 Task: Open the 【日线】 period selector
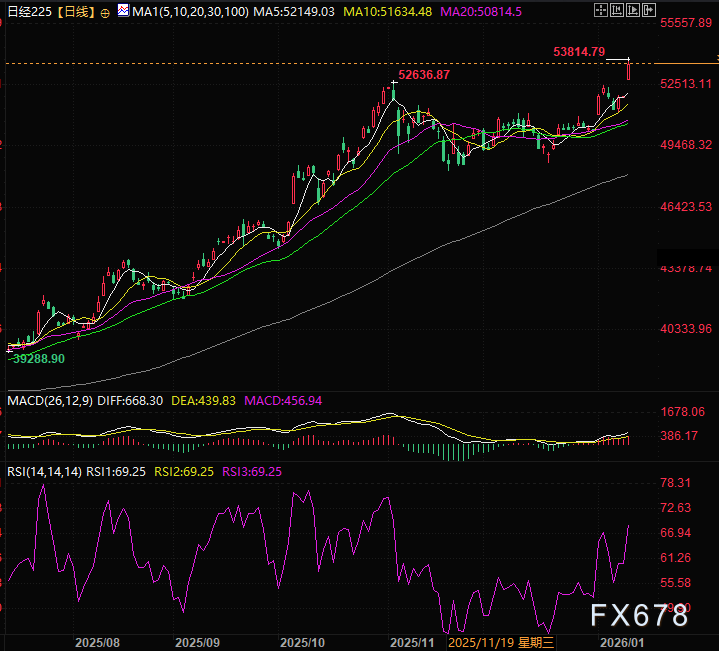[x=76, y=11]
